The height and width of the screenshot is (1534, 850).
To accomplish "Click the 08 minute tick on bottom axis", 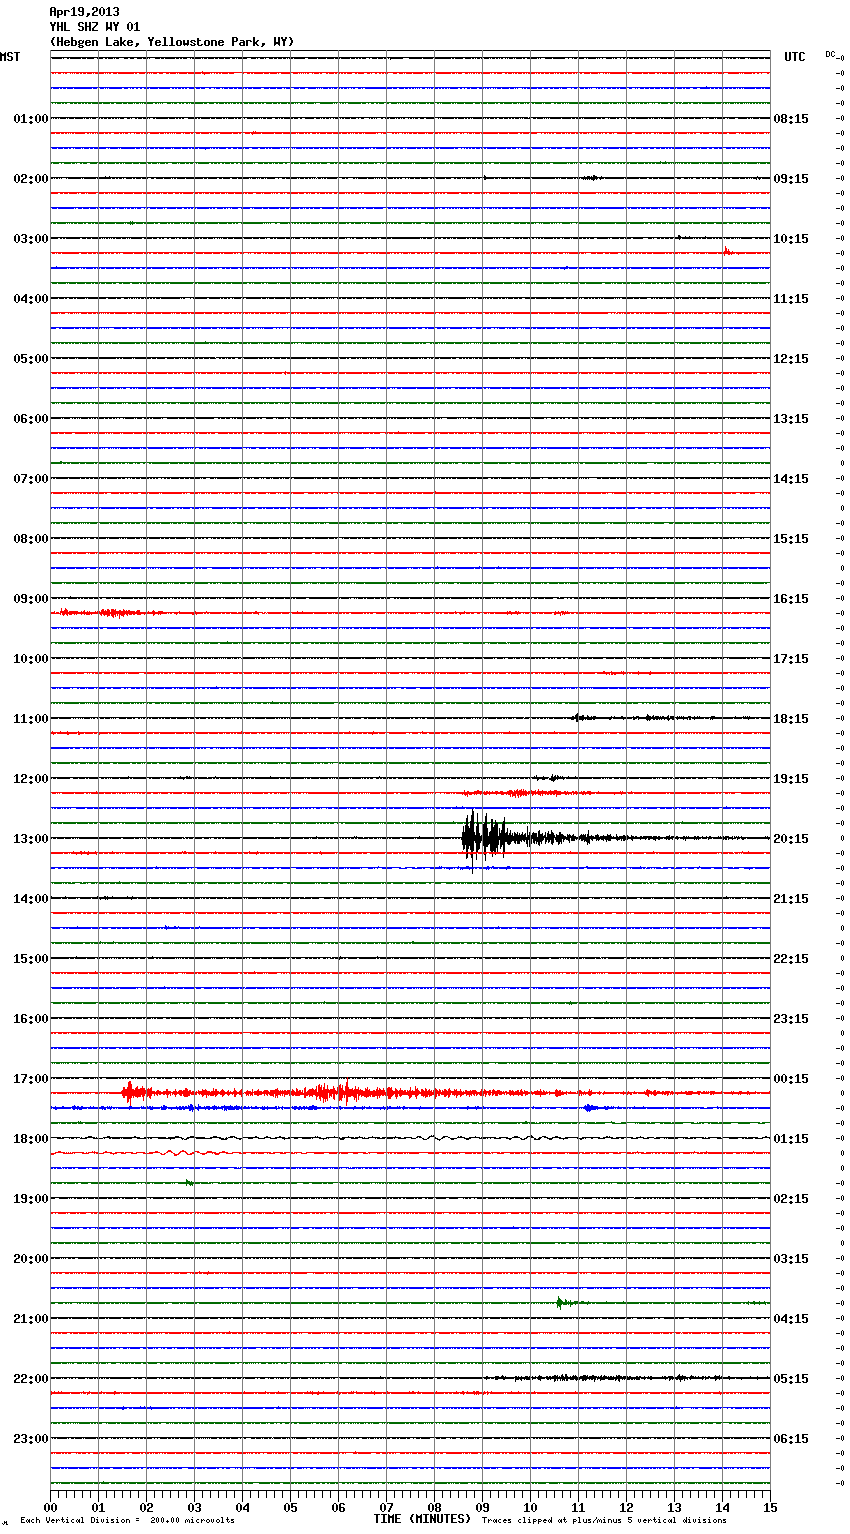I will pos(434,1507).
